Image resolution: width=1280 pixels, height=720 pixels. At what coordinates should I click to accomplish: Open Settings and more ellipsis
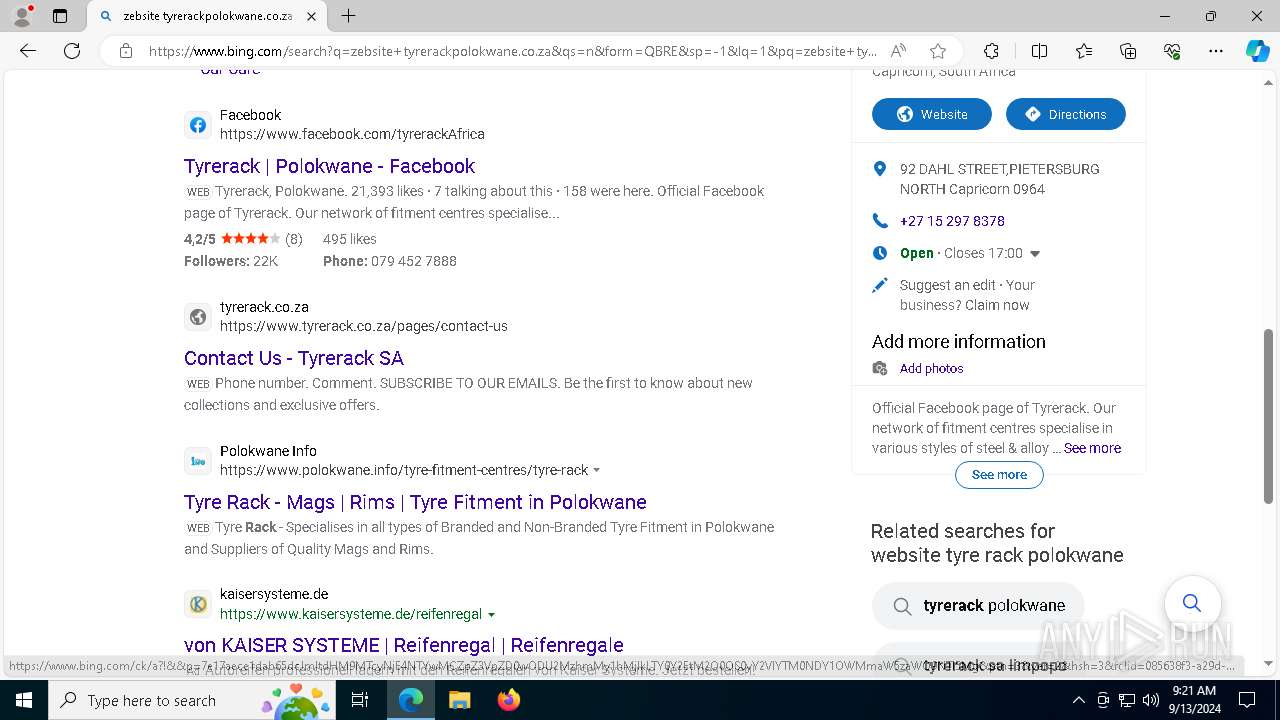tap(1216, 51)
